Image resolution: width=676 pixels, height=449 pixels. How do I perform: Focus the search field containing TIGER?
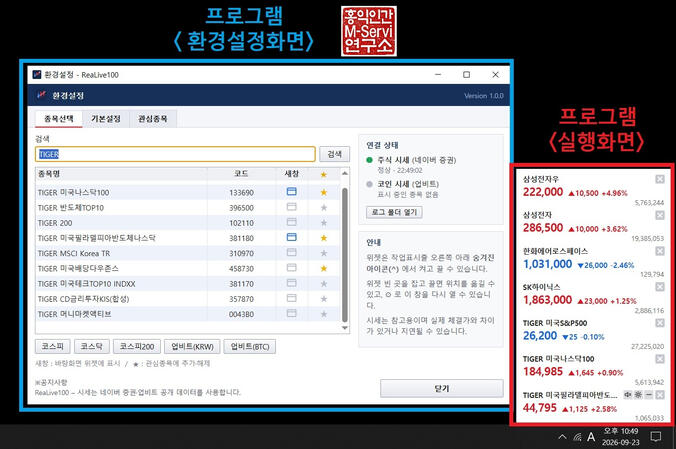[175, 154]
